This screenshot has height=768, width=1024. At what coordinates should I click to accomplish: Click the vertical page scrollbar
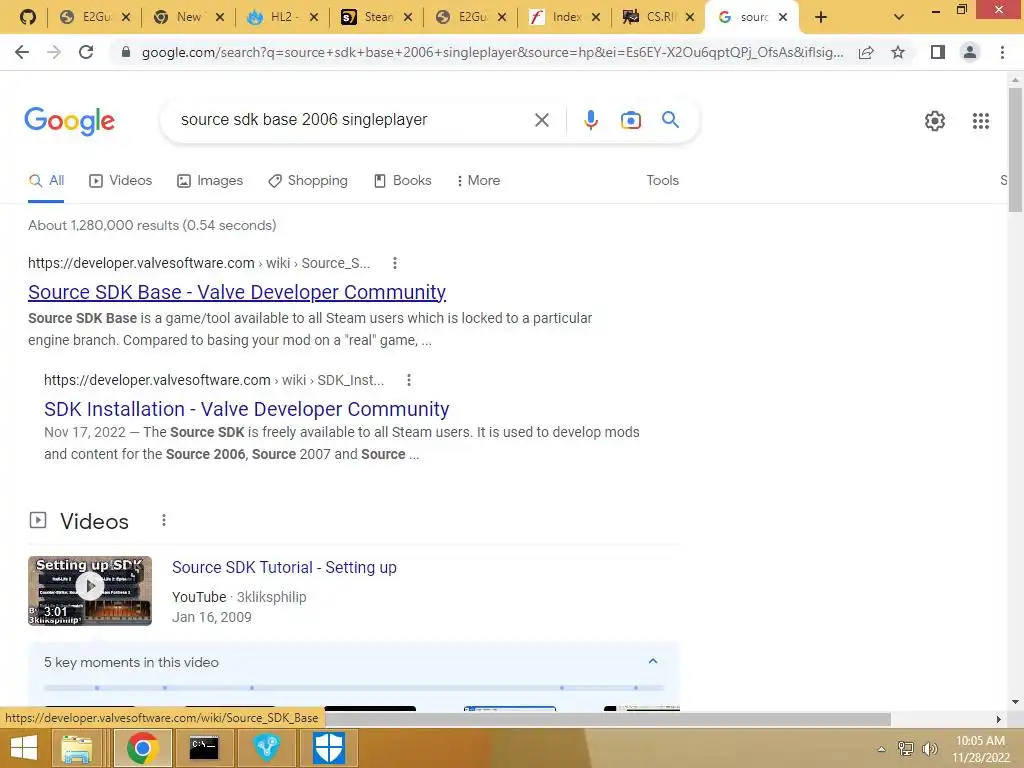[1015, 150]
